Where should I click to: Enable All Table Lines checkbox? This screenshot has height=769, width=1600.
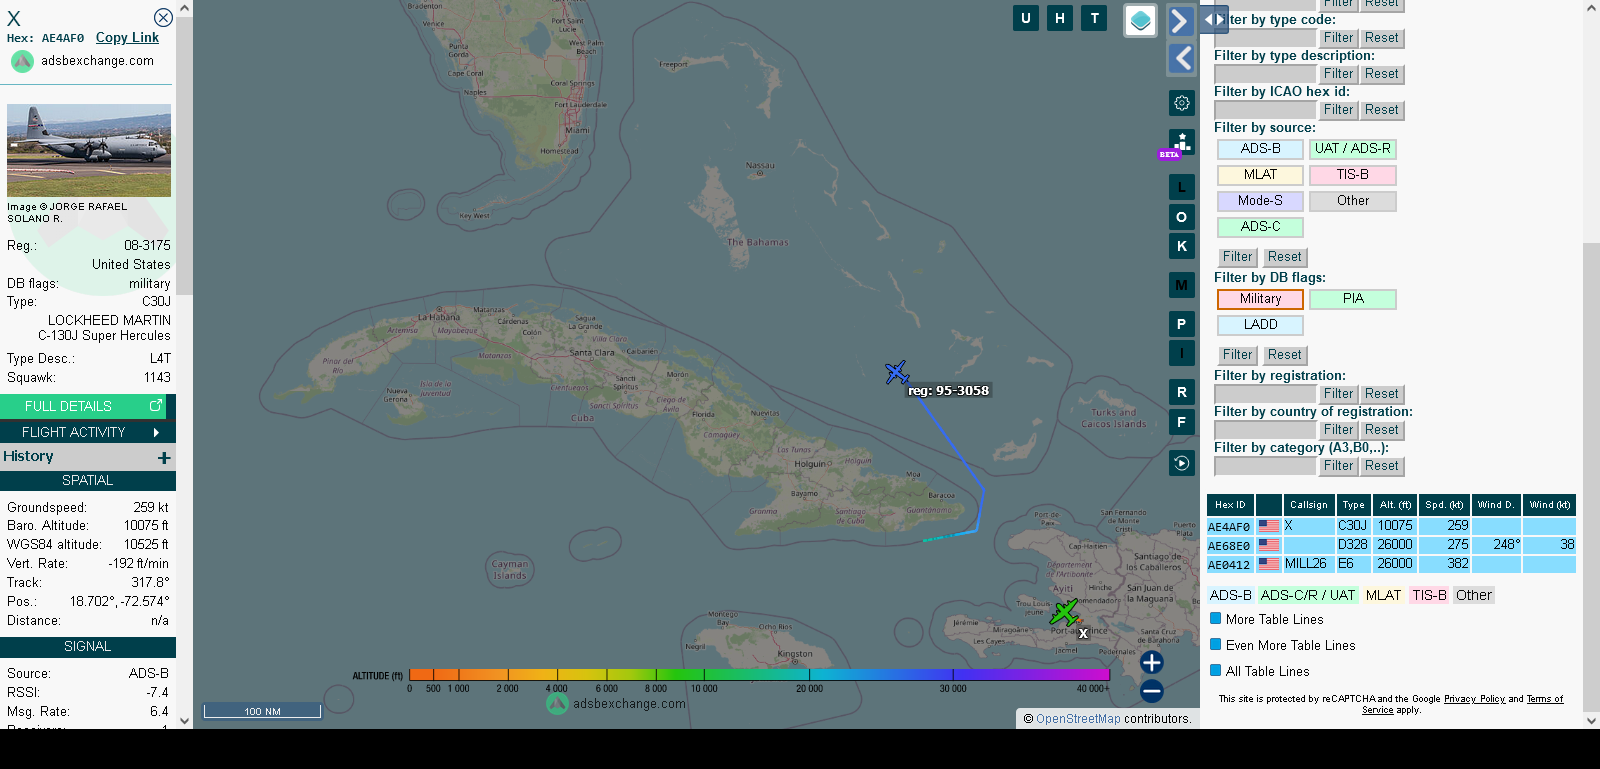1216,671
